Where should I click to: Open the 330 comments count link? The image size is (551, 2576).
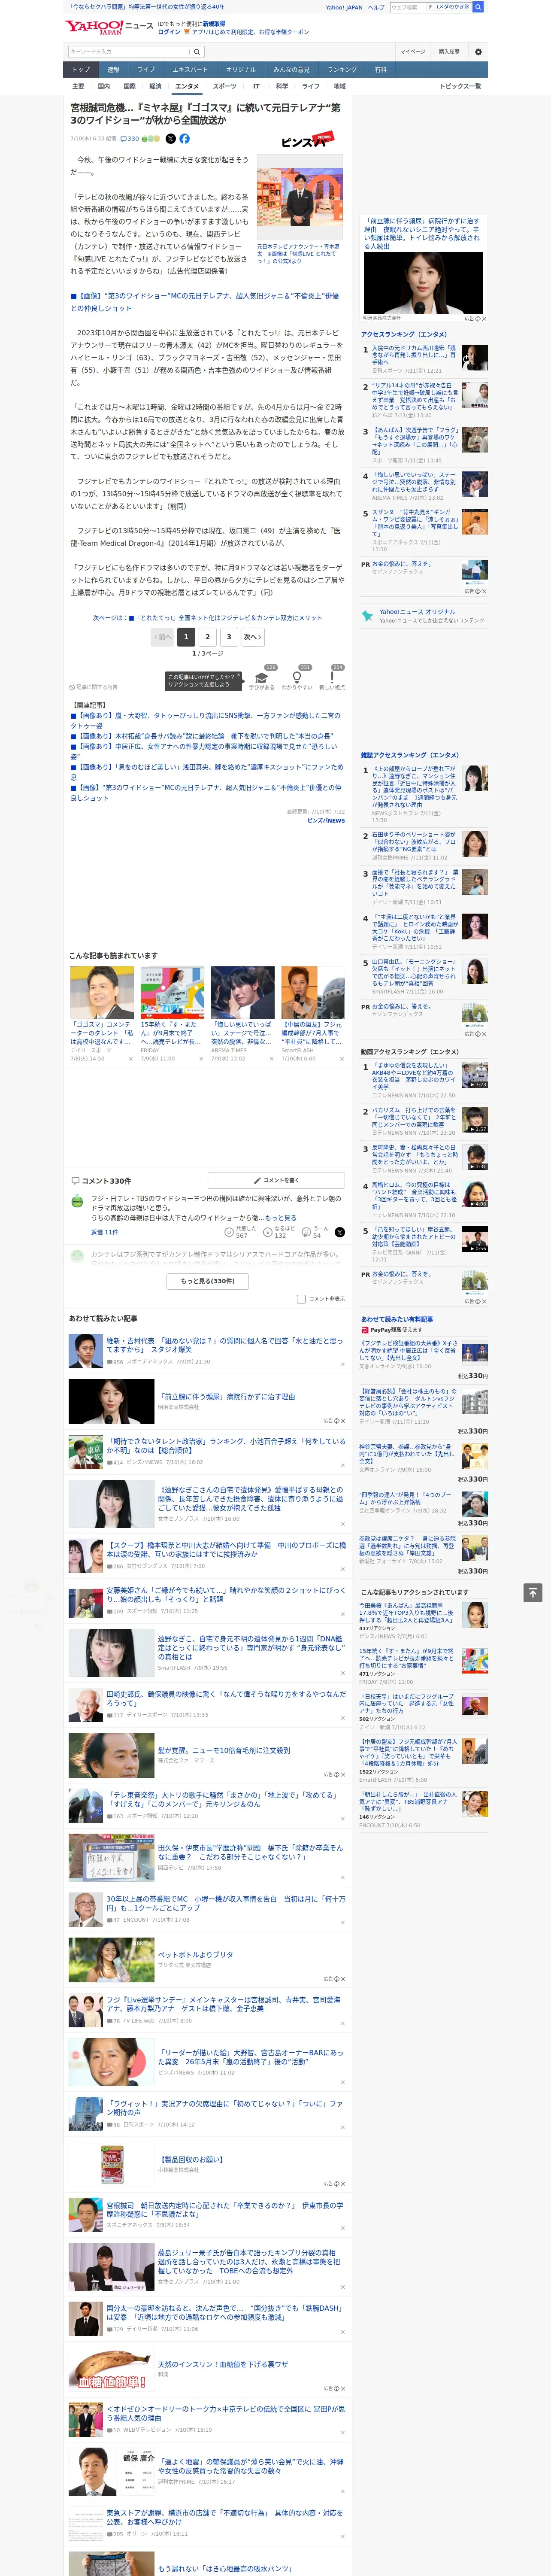pos(131,139)
